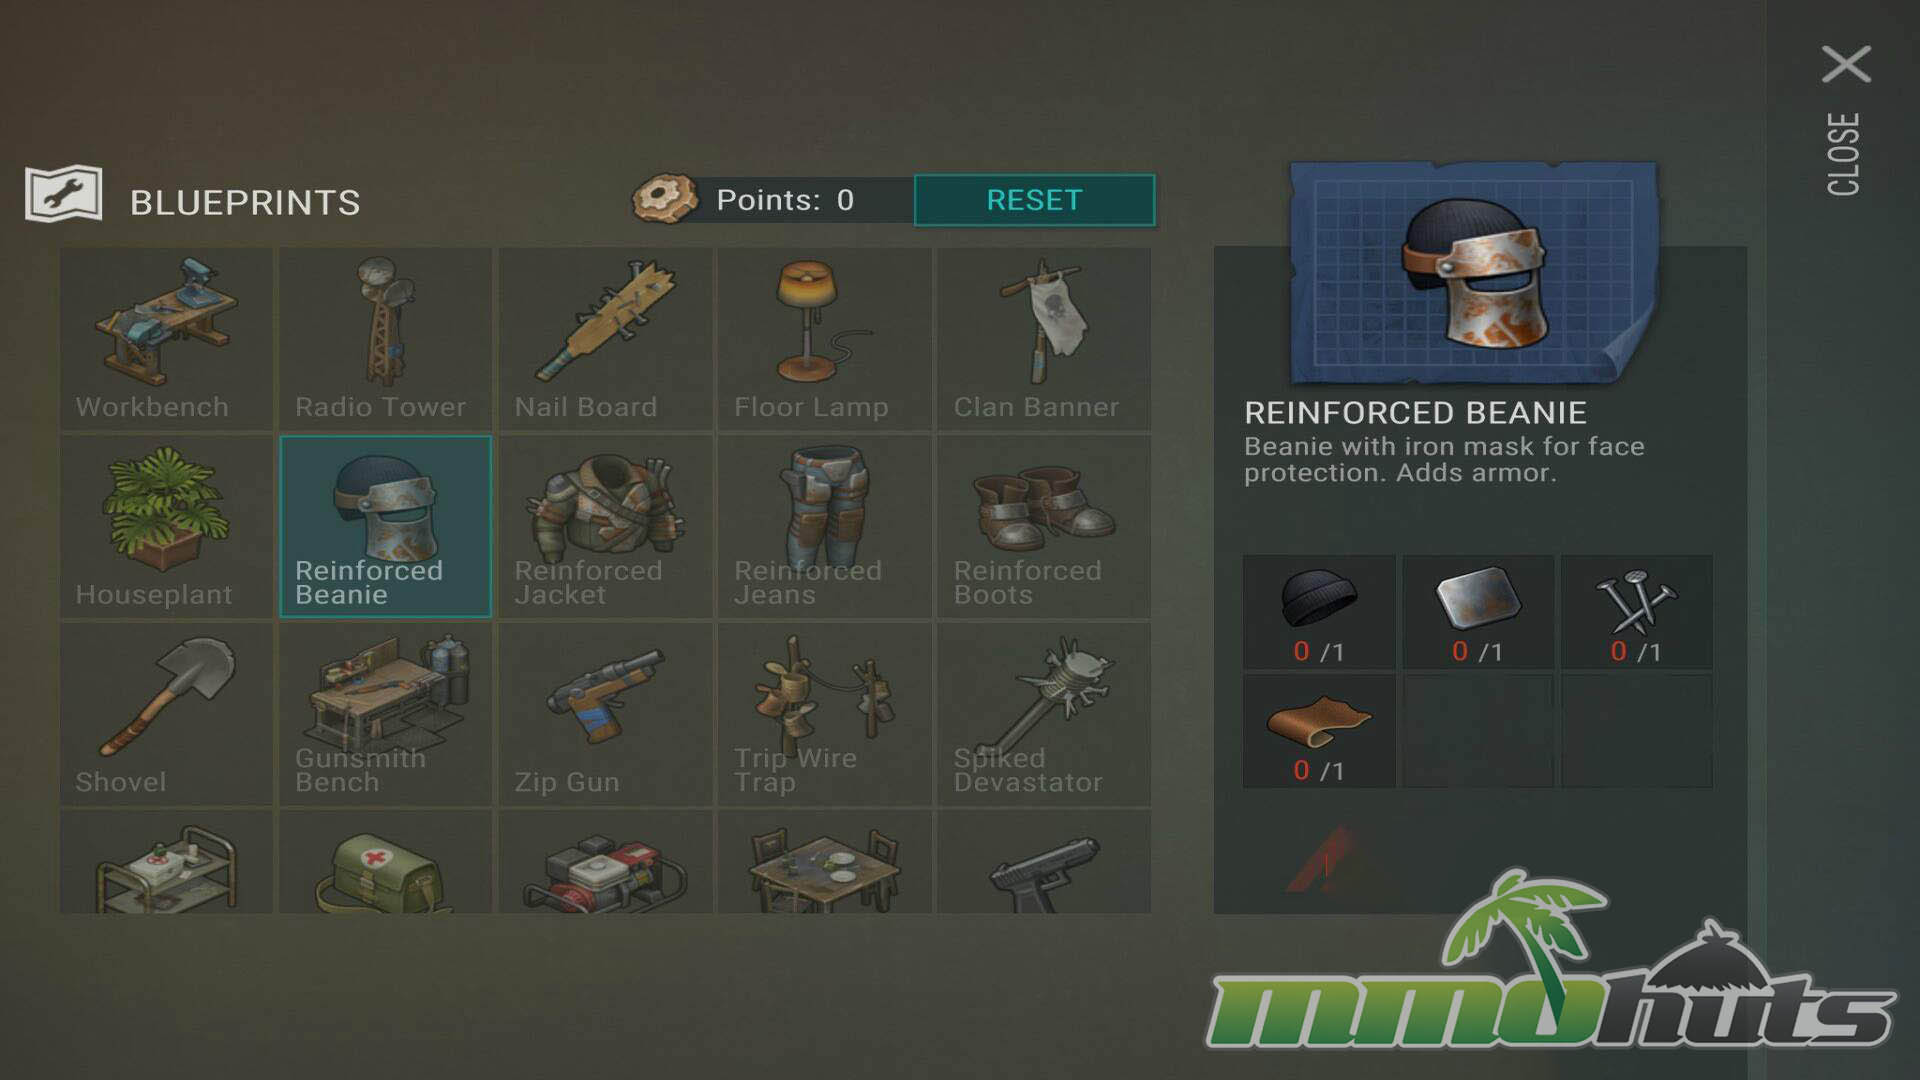Screen dimensions: 1920x1080
Task: Select the Reinforced Jacket blueprint
Action: 605,527
